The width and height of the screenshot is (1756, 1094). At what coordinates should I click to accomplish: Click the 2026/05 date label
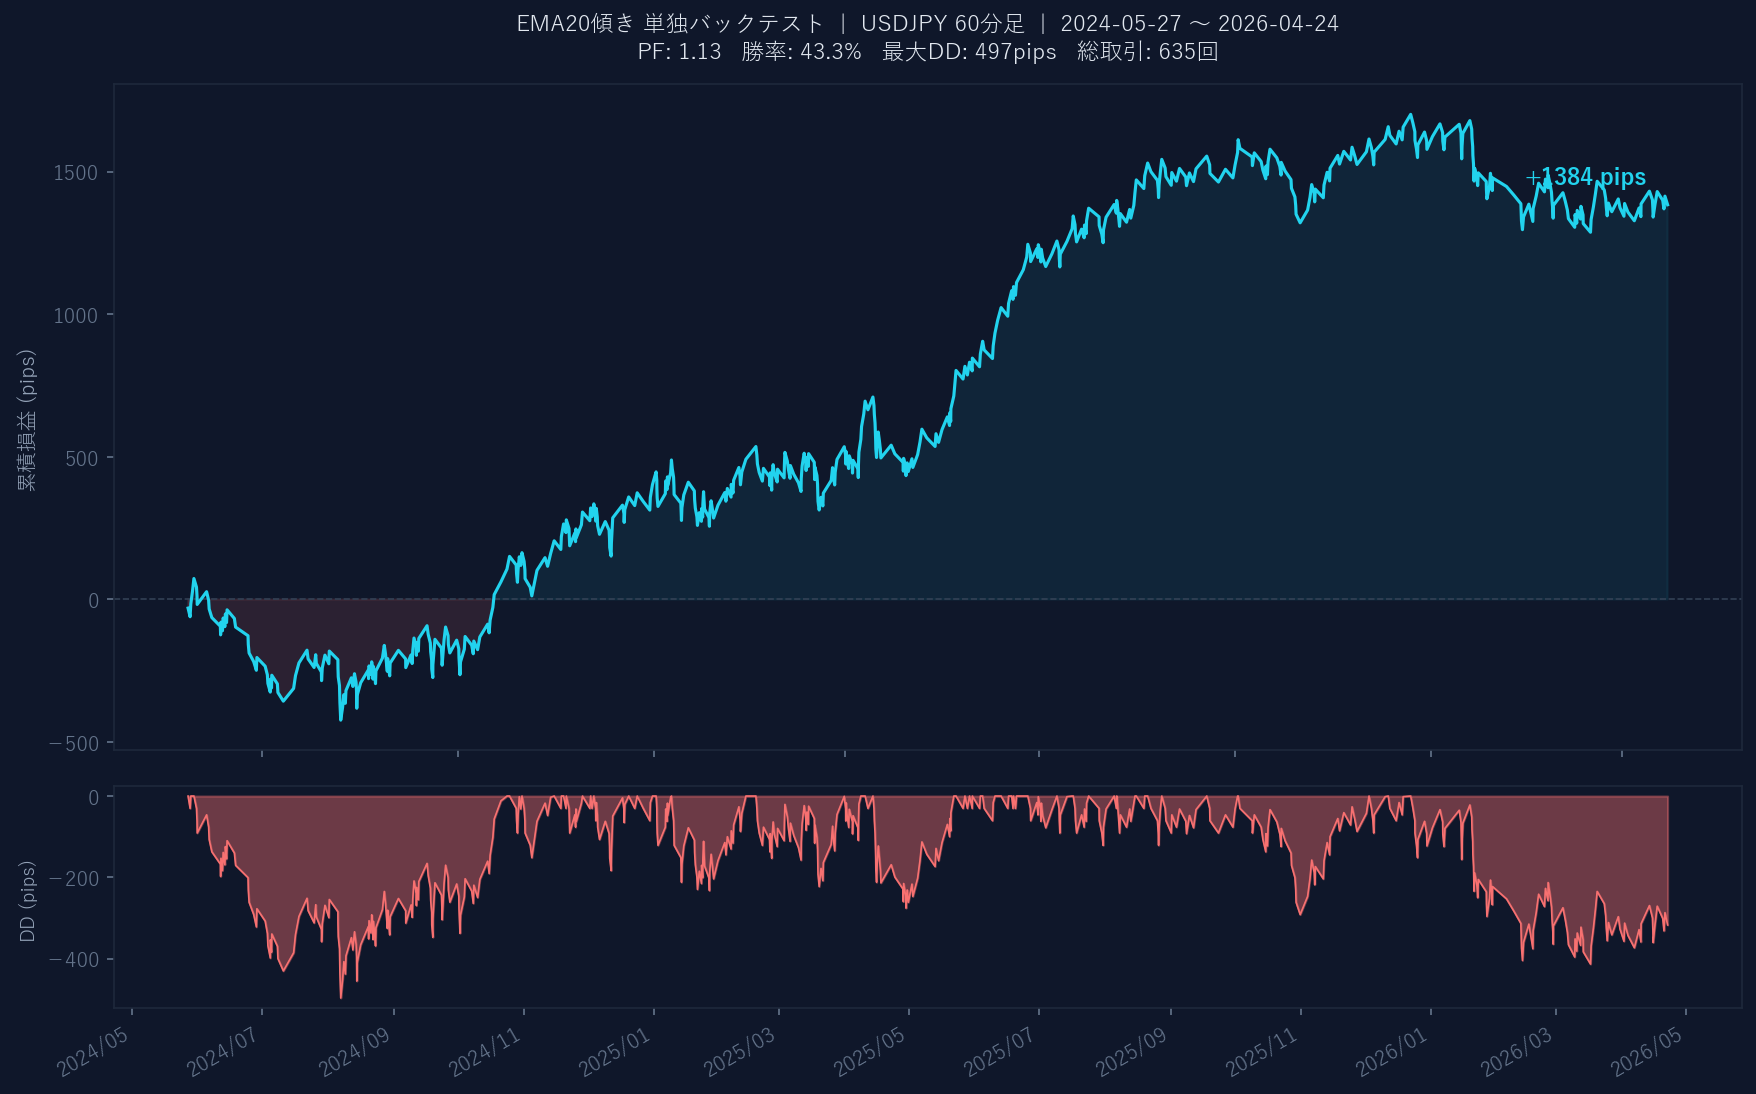pos(1647,1051)
